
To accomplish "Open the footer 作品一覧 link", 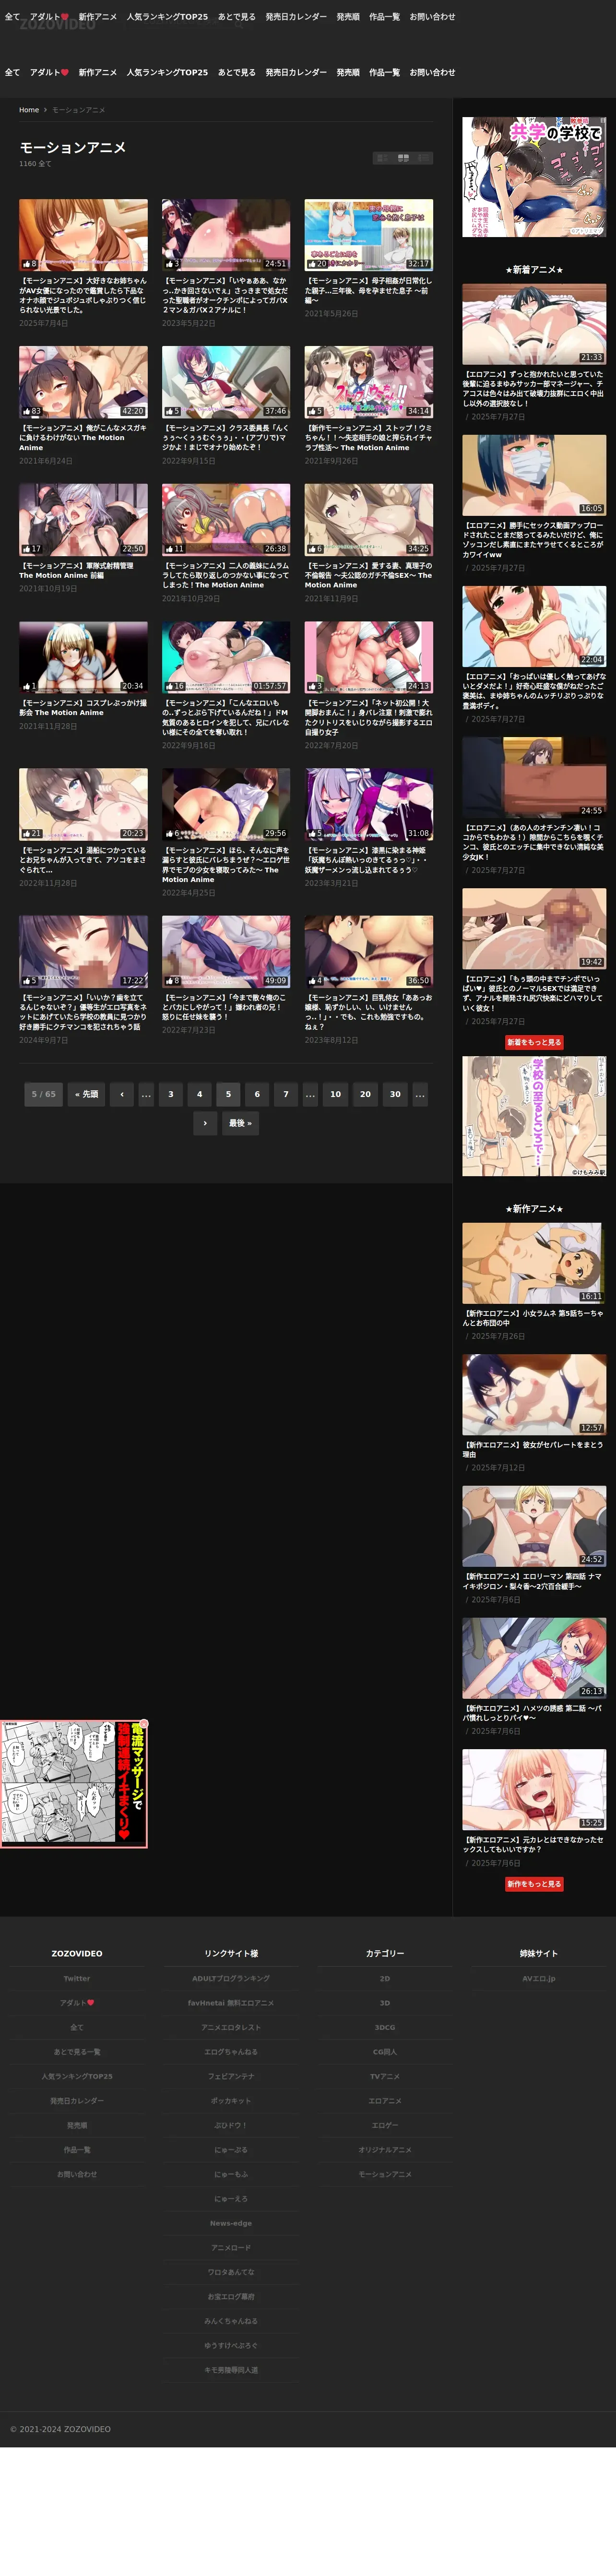I will pos(77,2150).
